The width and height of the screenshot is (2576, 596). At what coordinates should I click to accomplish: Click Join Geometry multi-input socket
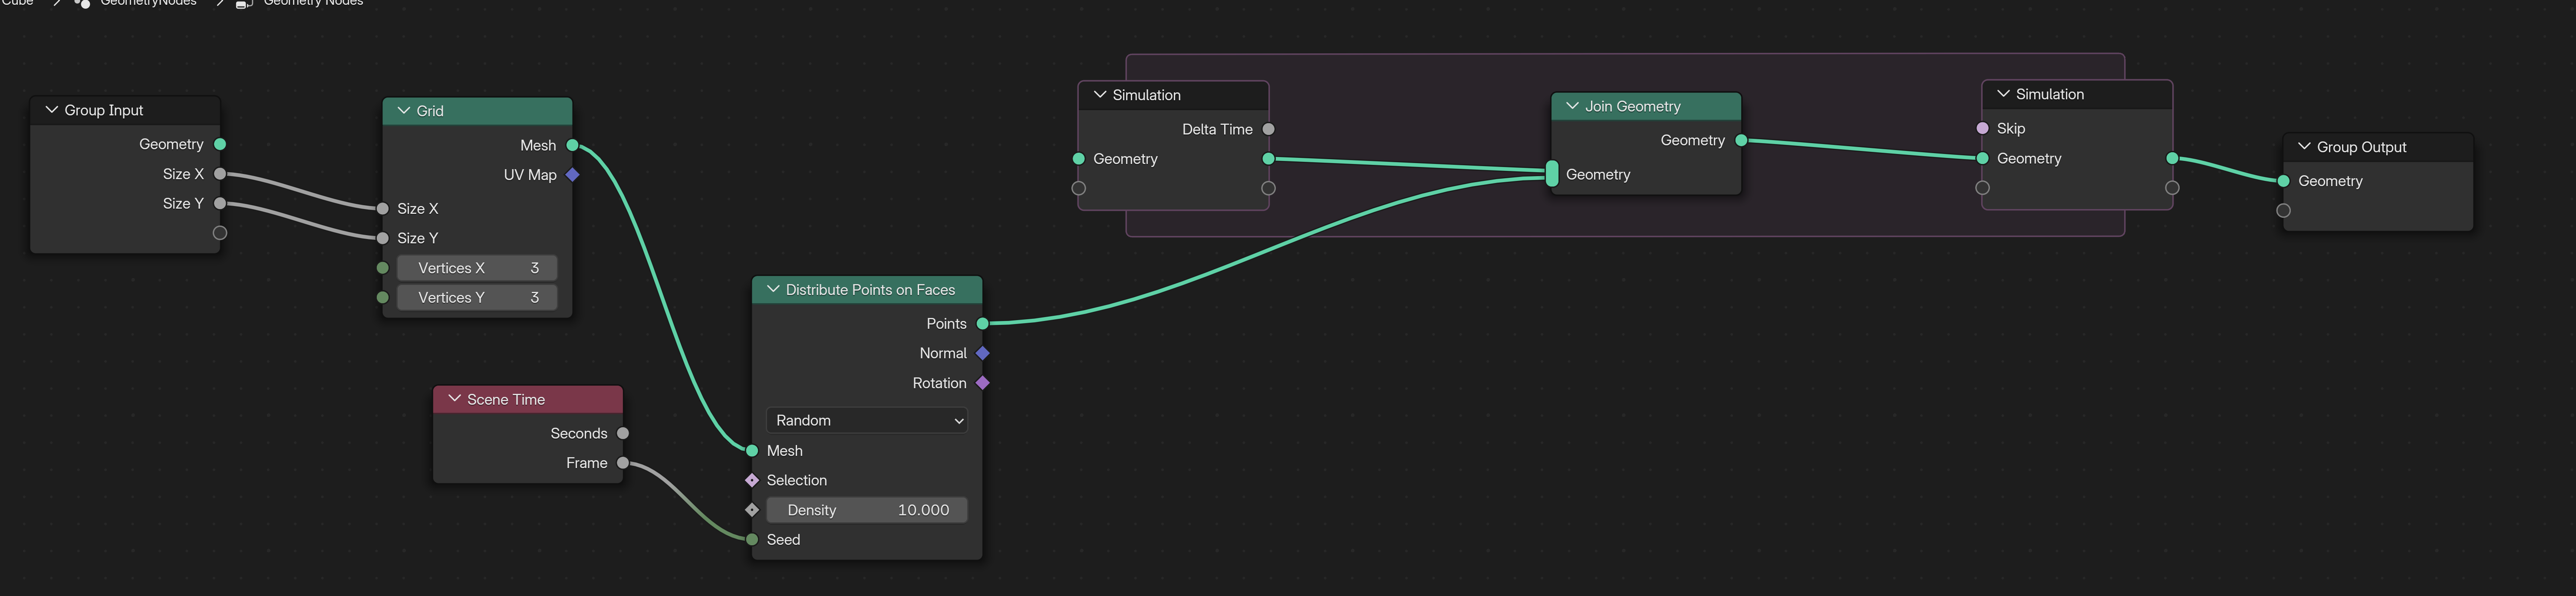[1551, 174]
